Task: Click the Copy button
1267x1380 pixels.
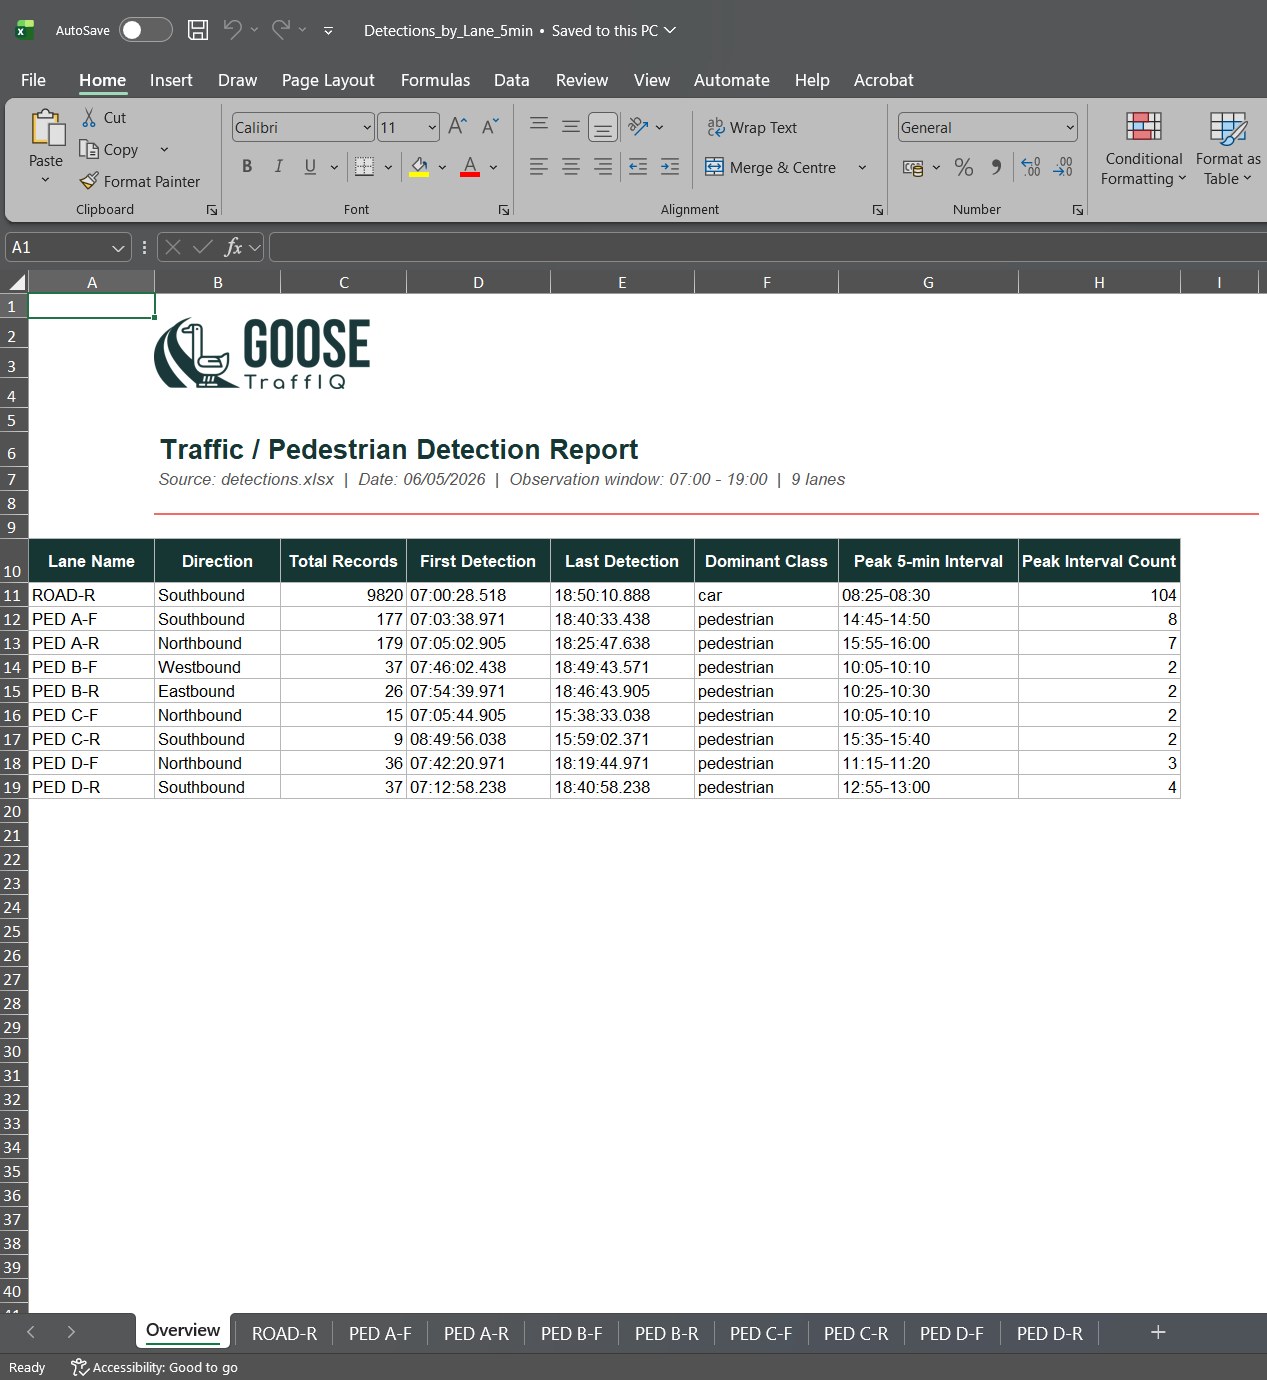Action: click(x=110, y=149)
